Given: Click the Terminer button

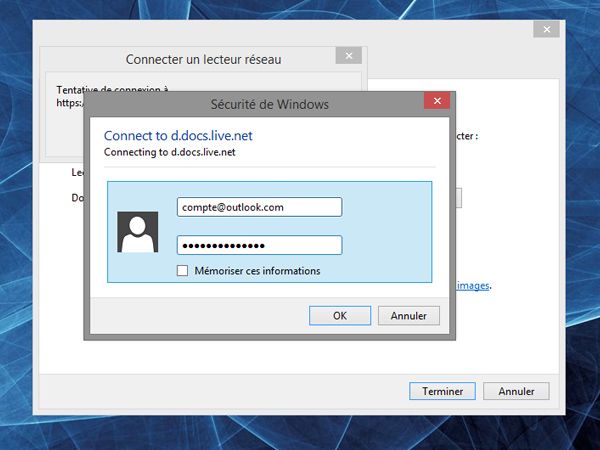Looking at the screenshot, I should click(x=442, y=391).
